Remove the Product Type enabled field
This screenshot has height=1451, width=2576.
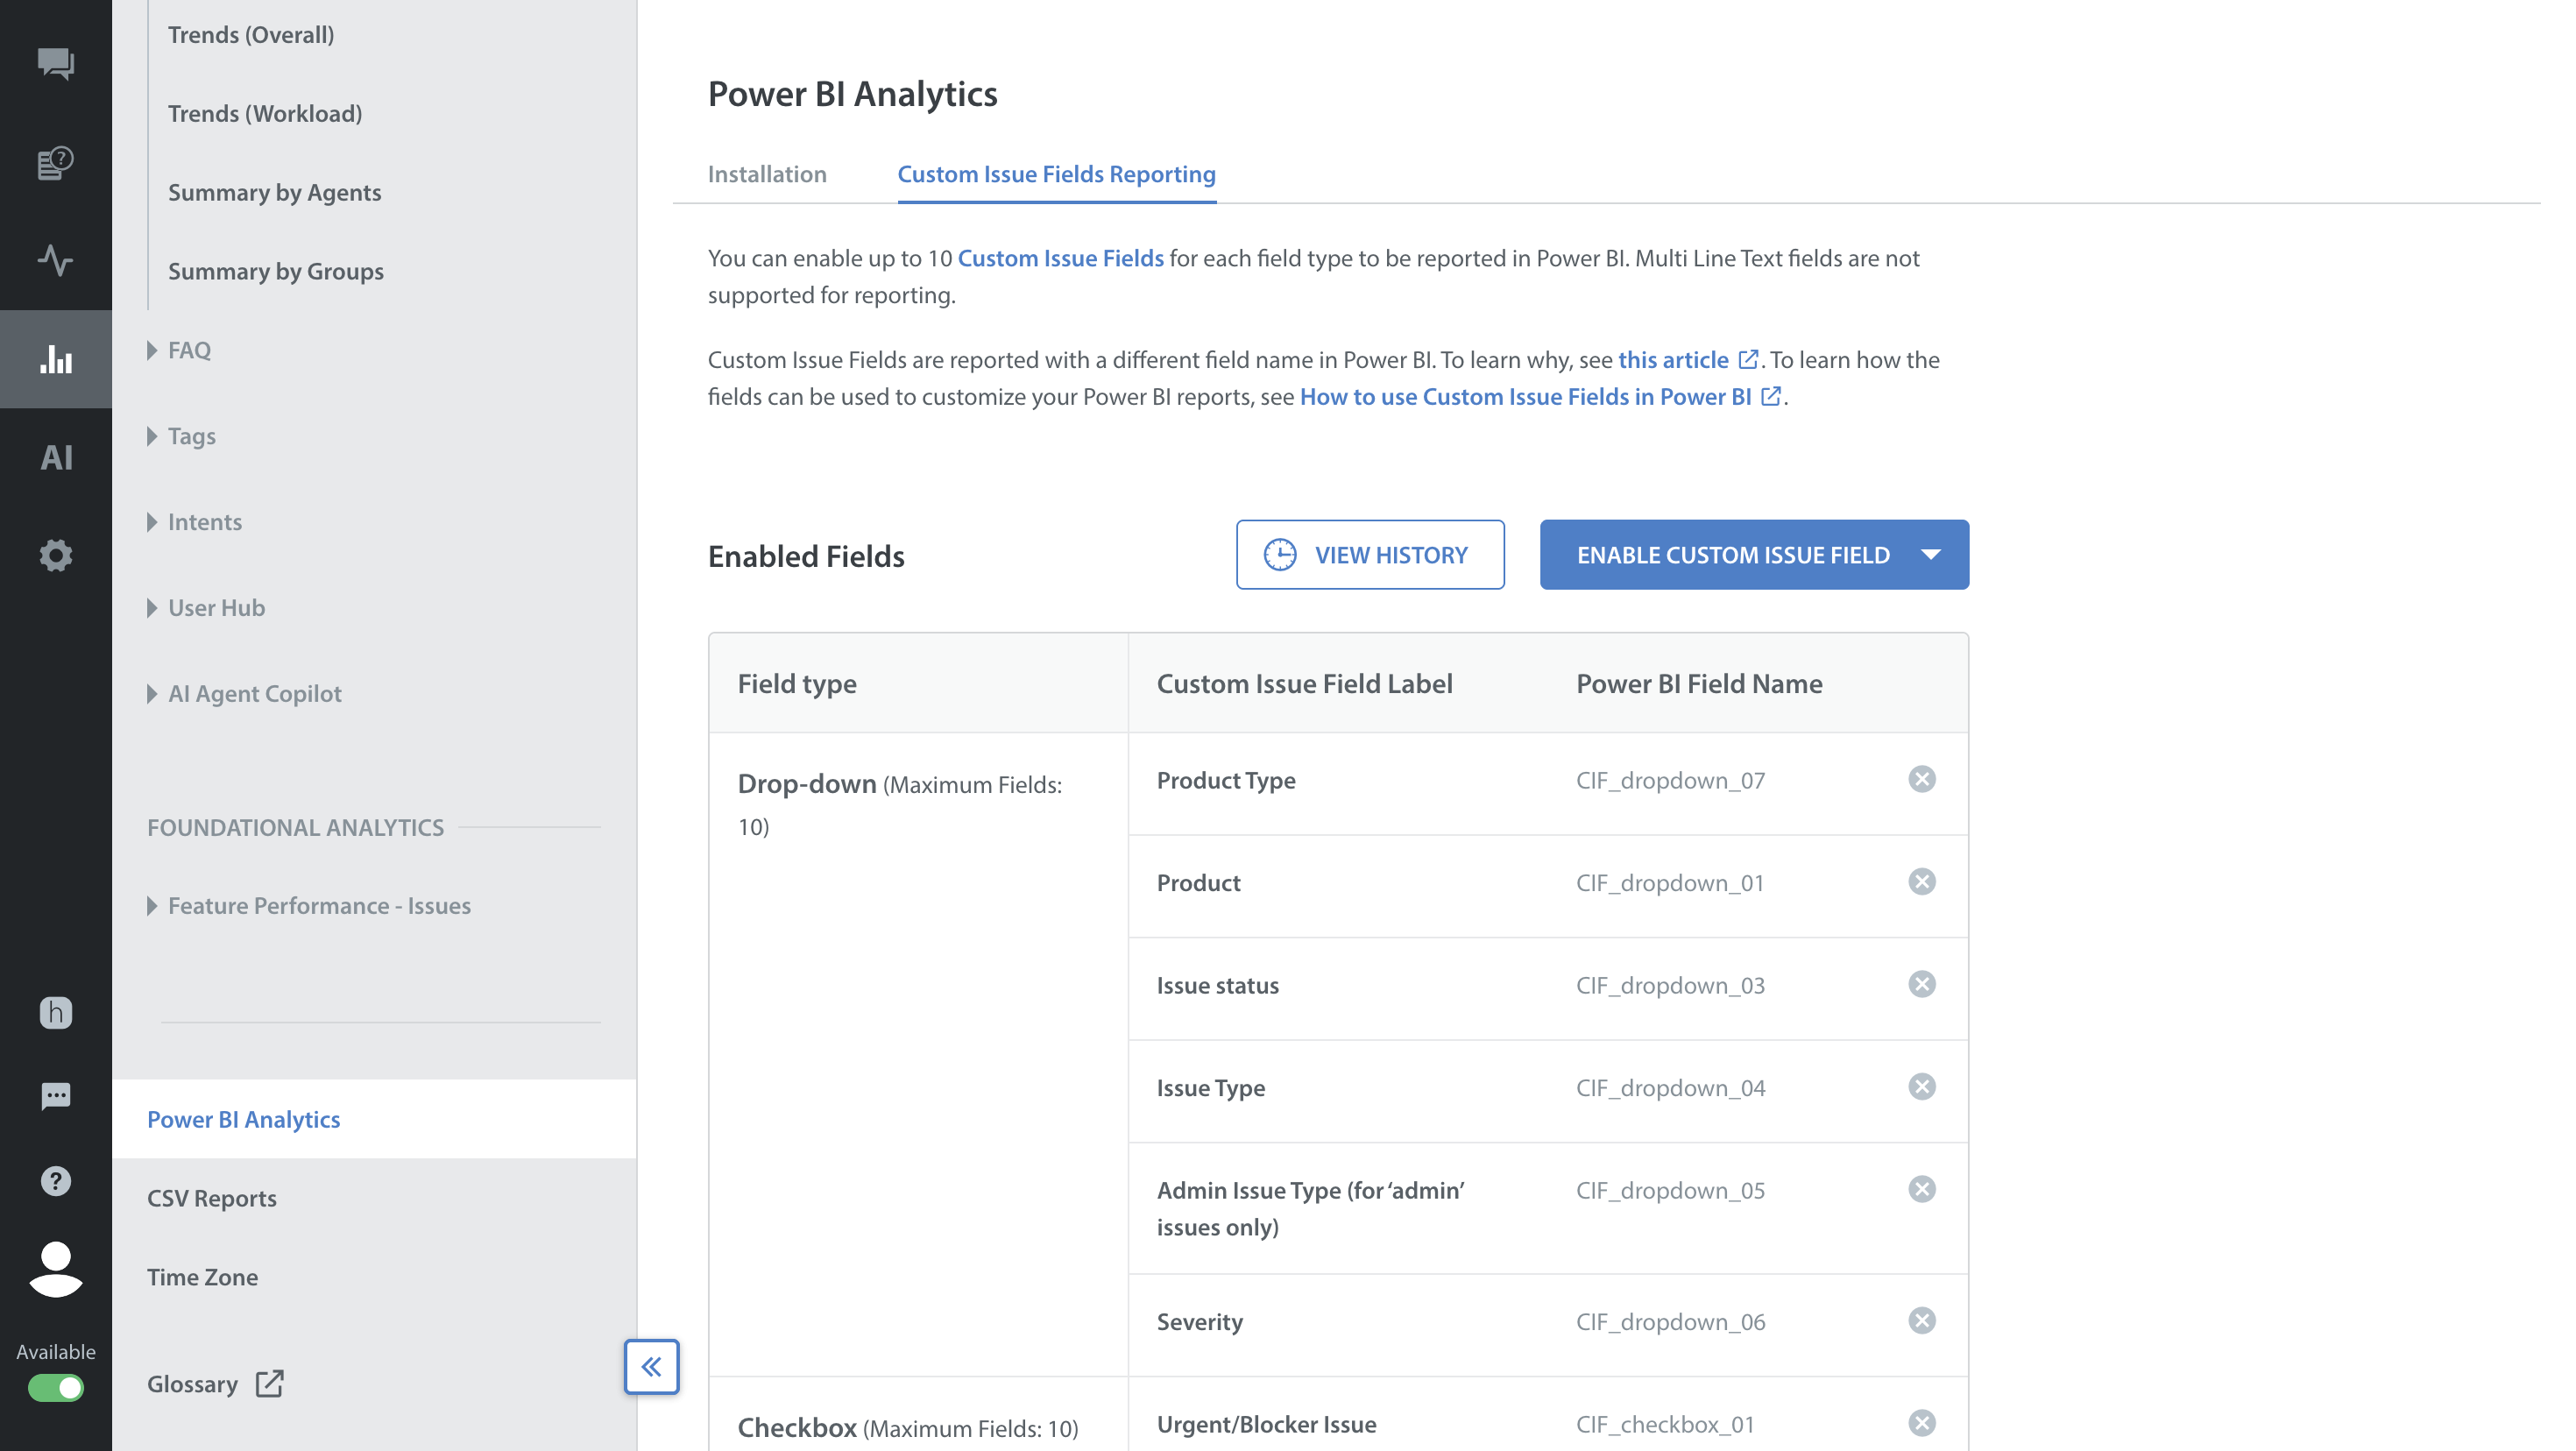(x=1921, y=779)
